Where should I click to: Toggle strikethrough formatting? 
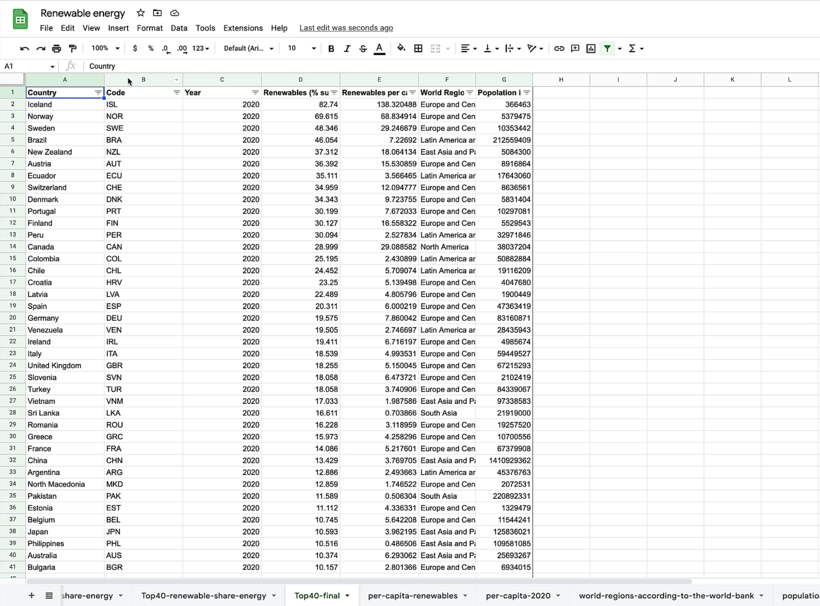coord(363,49)
